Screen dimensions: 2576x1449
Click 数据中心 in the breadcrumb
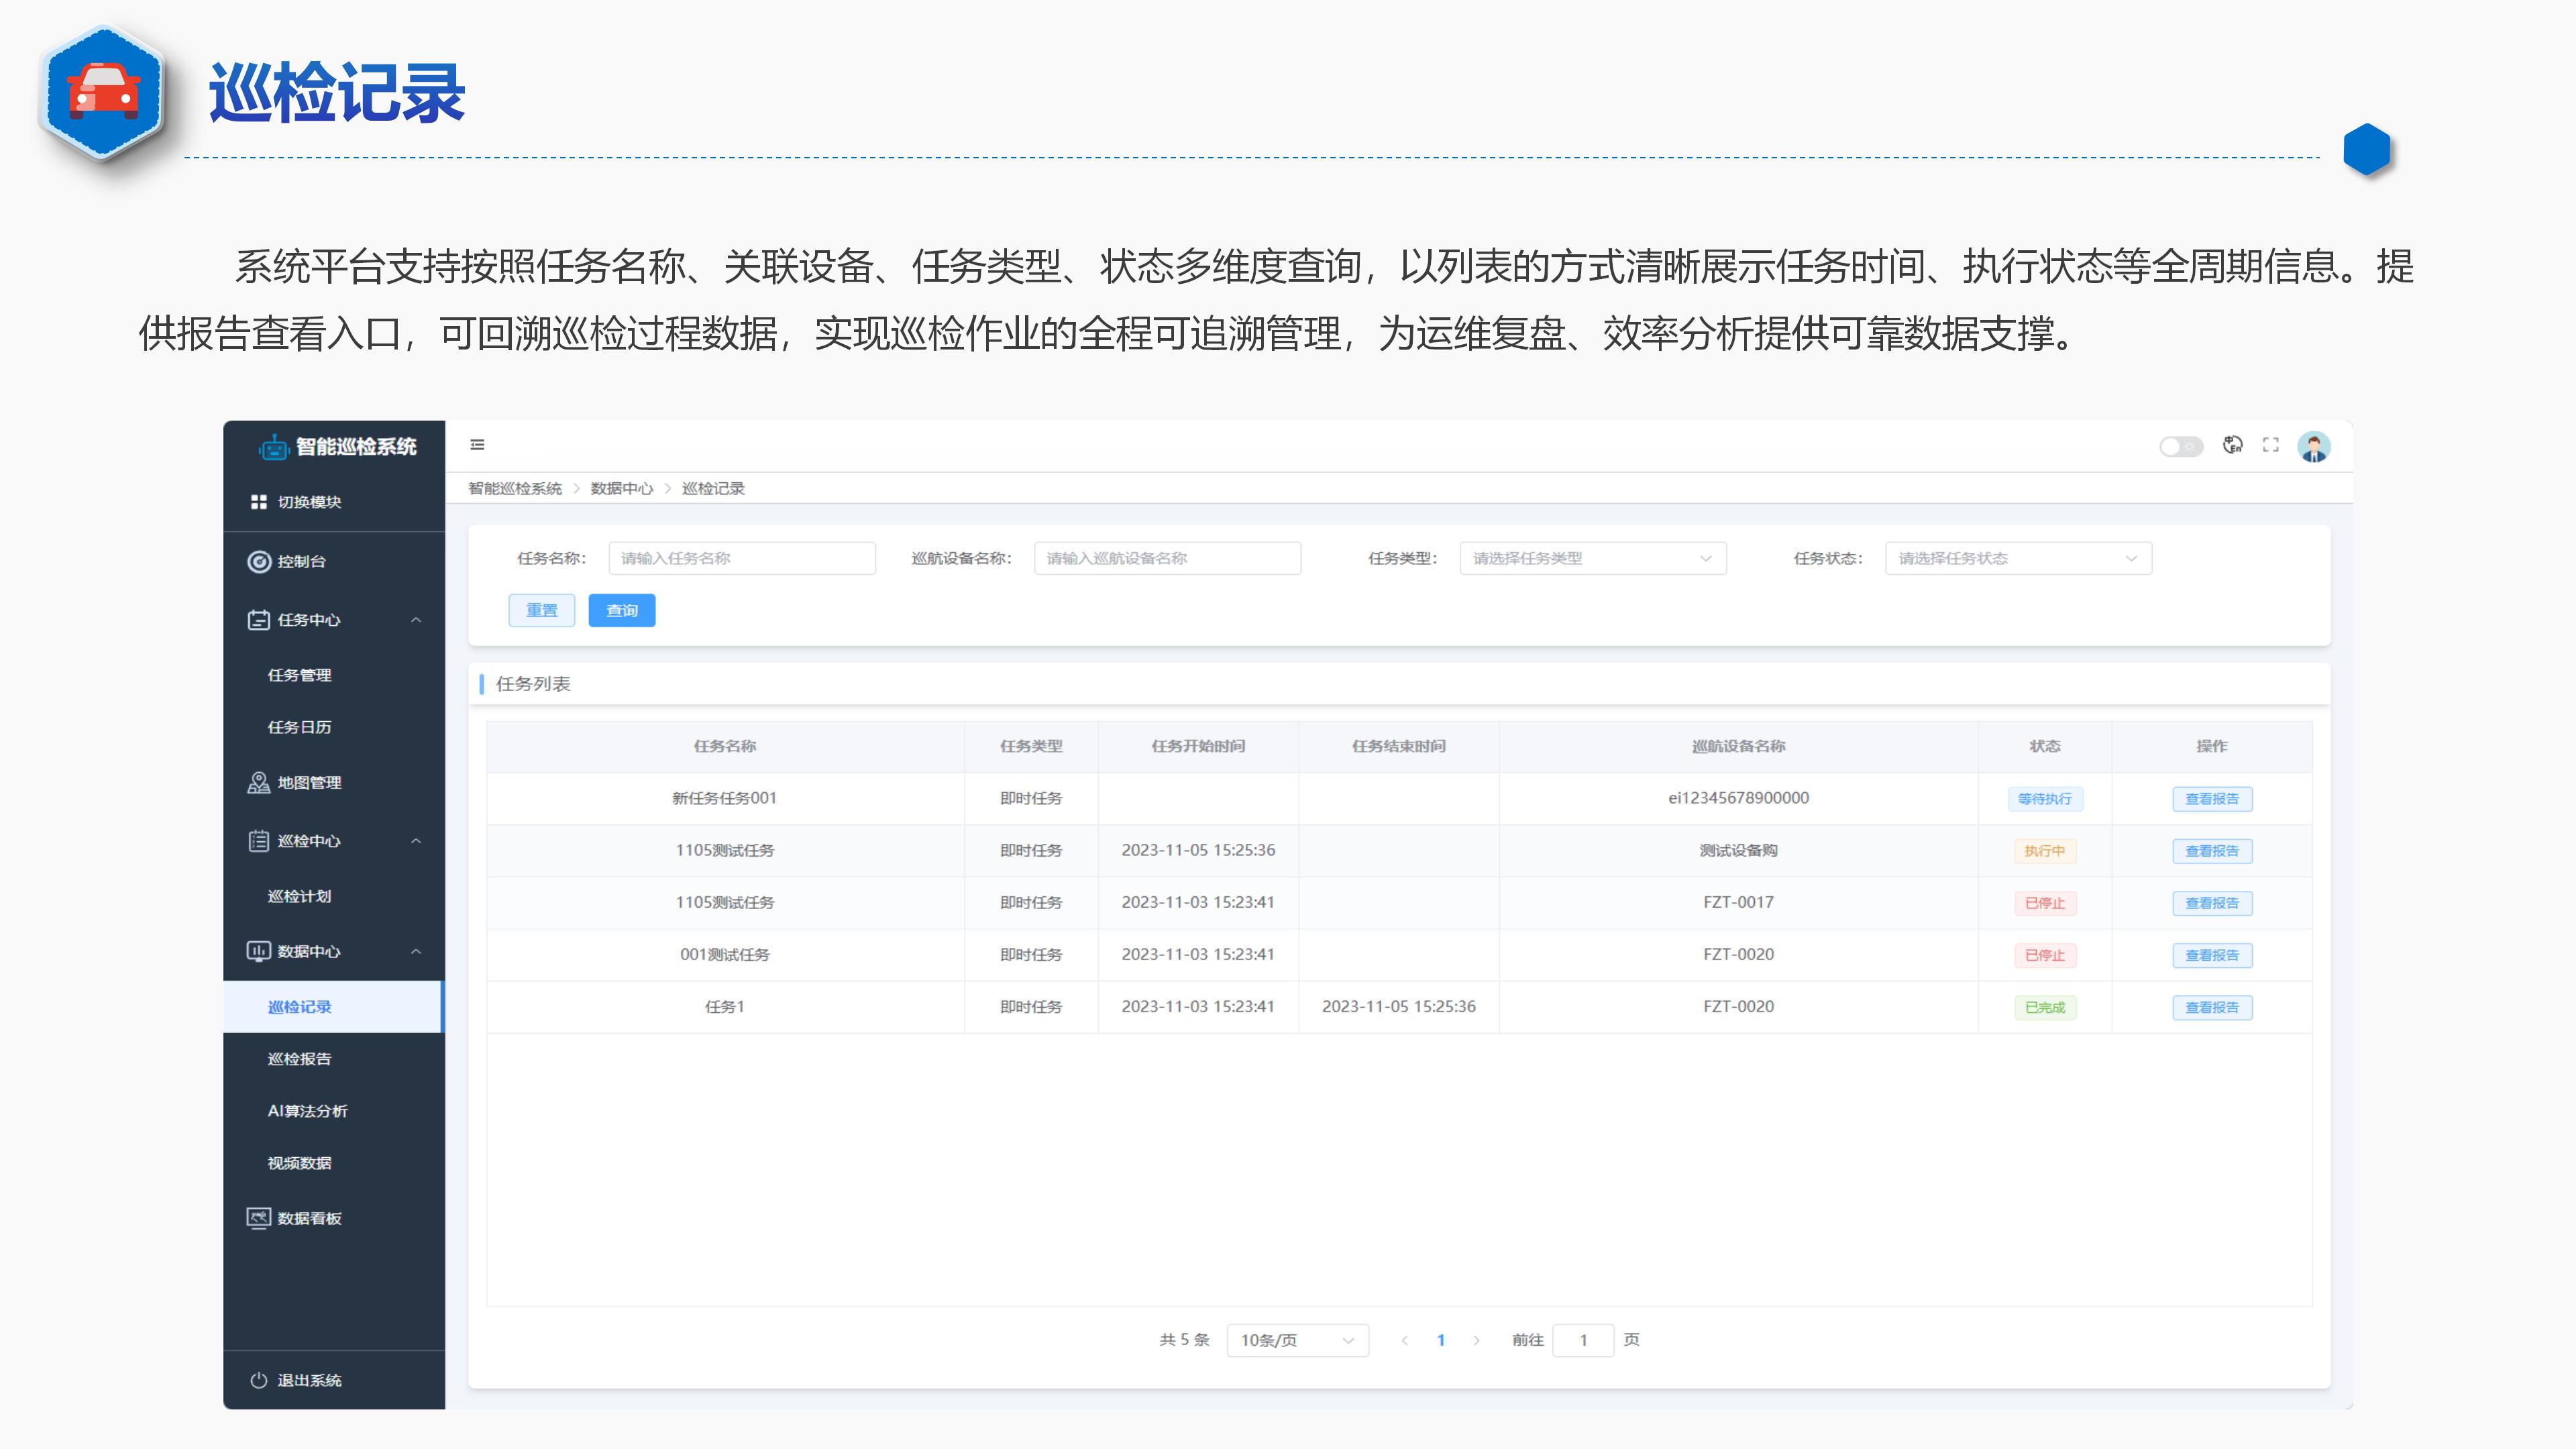pyautogui.click(x=622, y=489)
